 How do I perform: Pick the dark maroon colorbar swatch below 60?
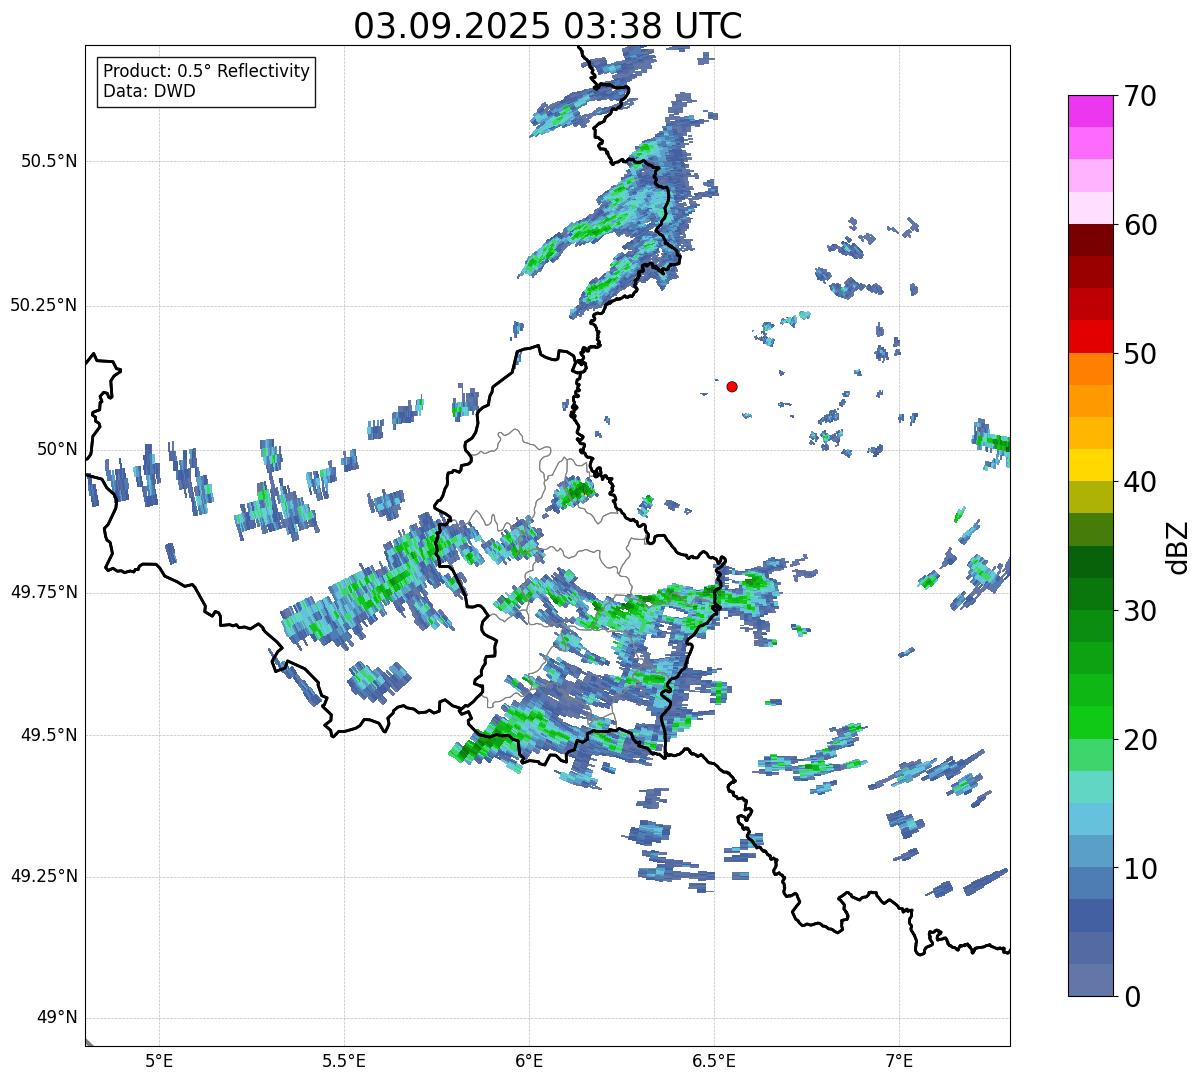(1091, 240)
